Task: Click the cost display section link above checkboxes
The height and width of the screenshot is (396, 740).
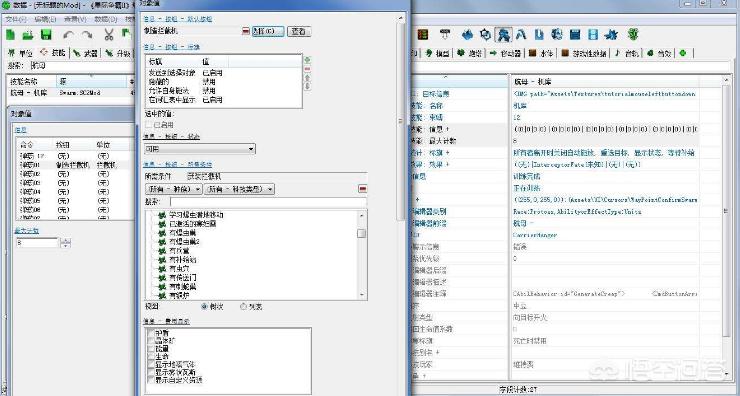Action: click(x=167, y=321)
